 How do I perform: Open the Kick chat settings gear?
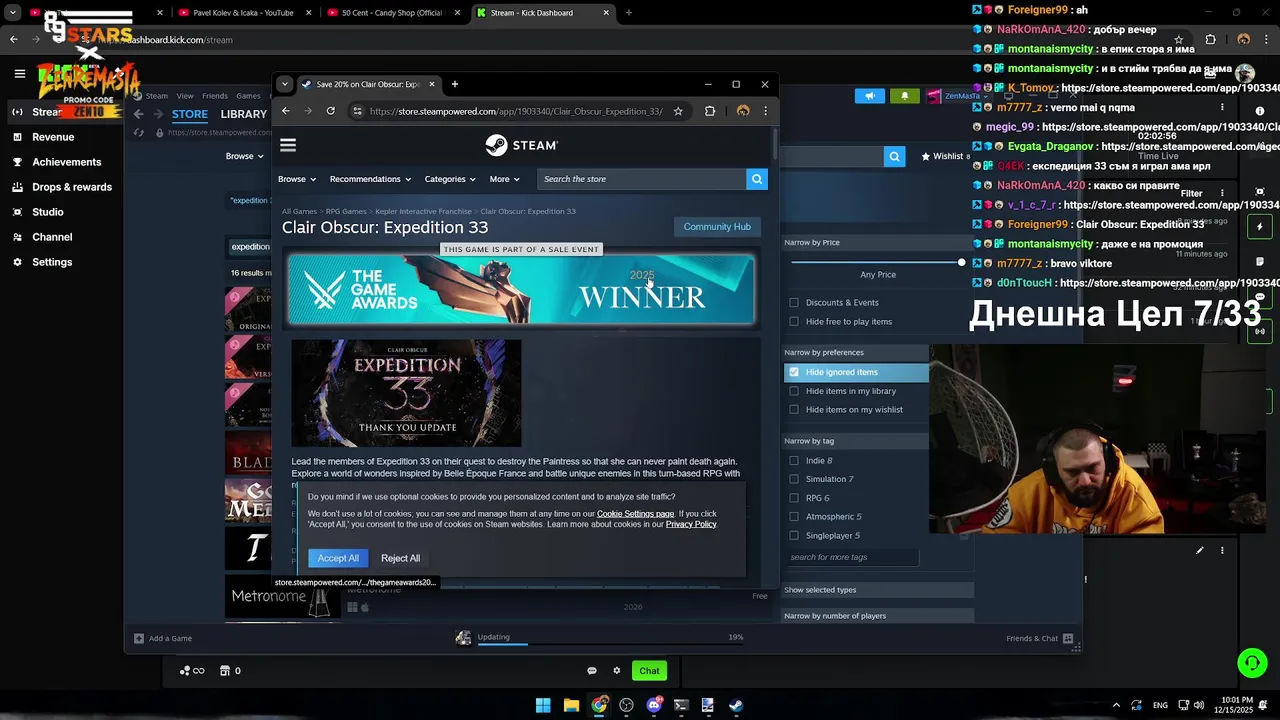617,671
